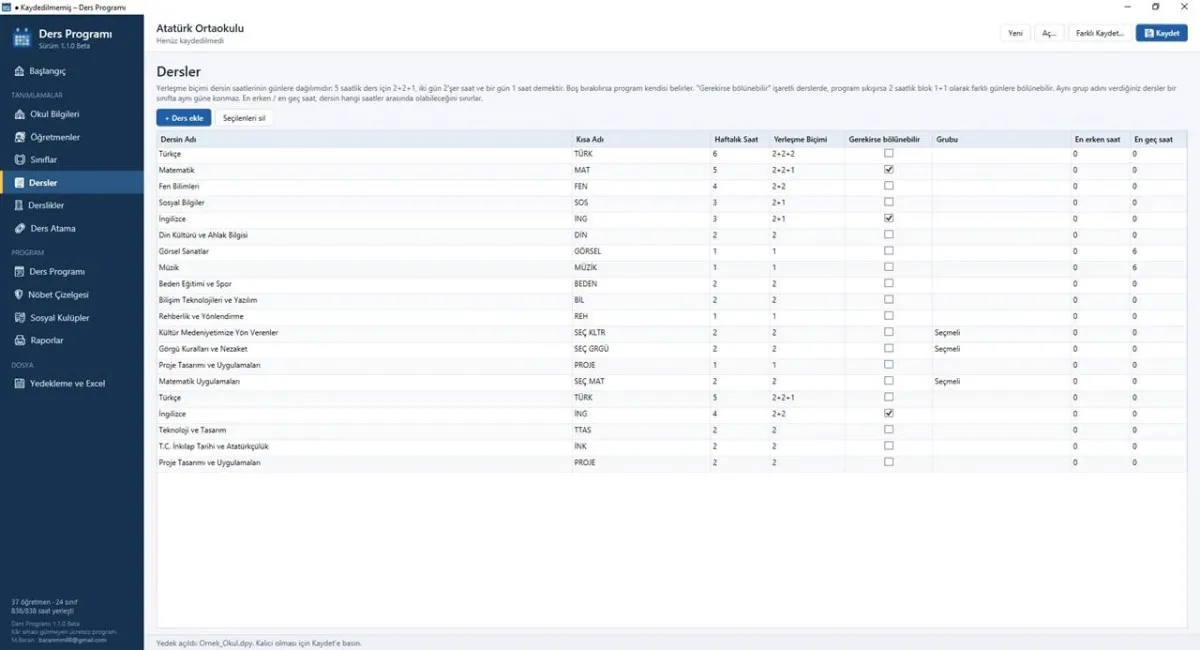Open a file with the Aç... button
The width and height of the screenshot is (1200, 650).
(1049, 33)
